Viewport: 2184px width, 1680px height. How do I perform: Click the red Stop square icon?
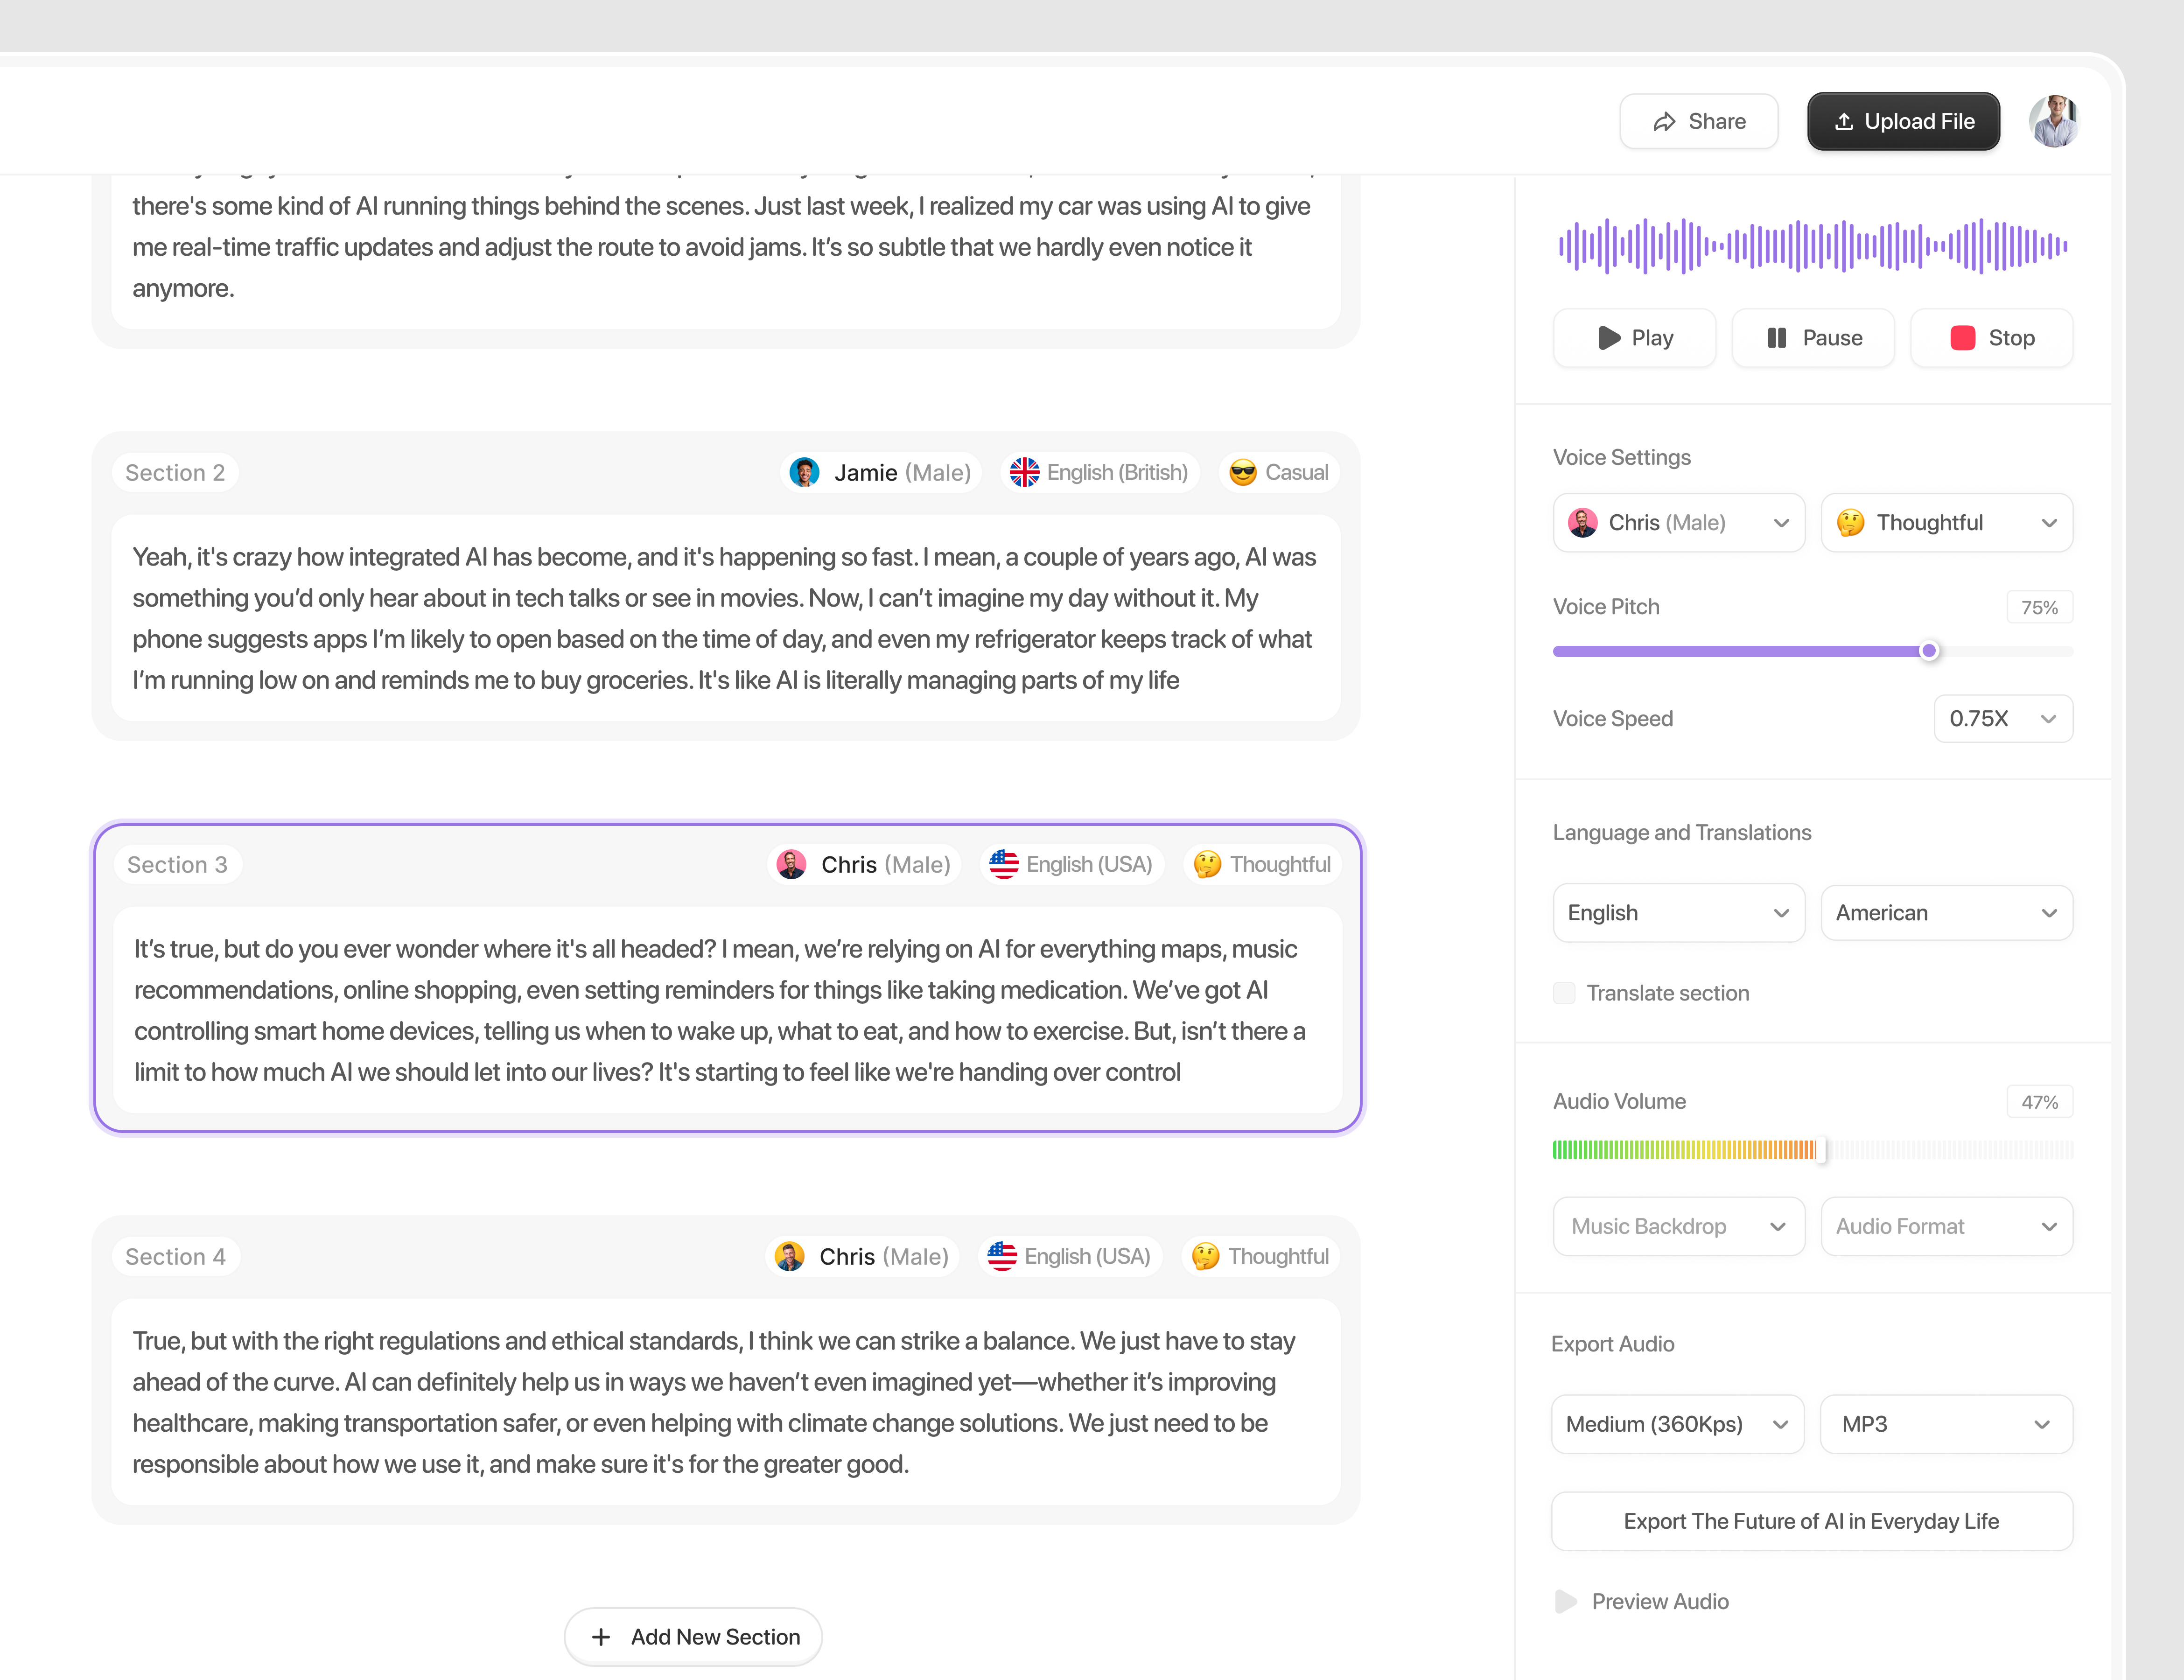tap(1962, 338)
